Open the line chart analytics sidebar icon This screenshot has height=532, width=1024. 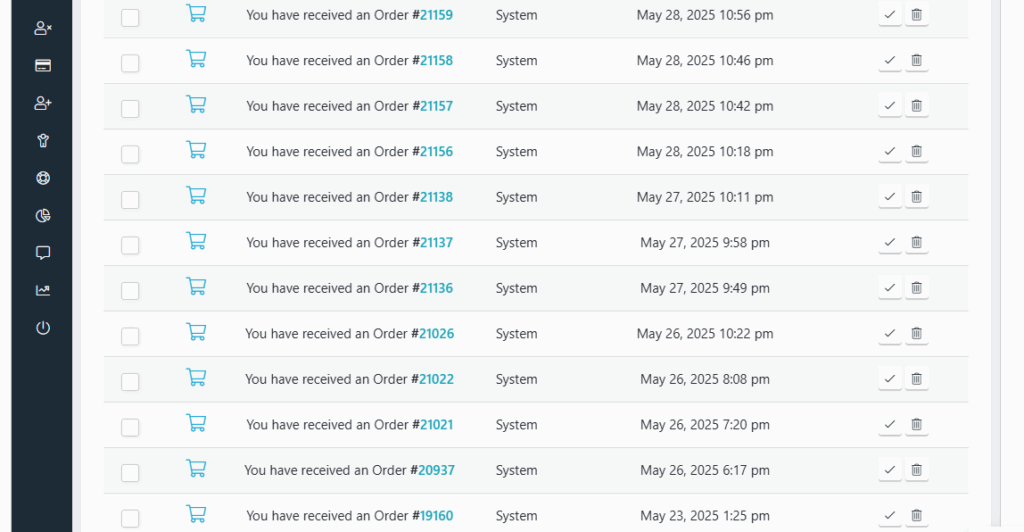pos(42,291)
